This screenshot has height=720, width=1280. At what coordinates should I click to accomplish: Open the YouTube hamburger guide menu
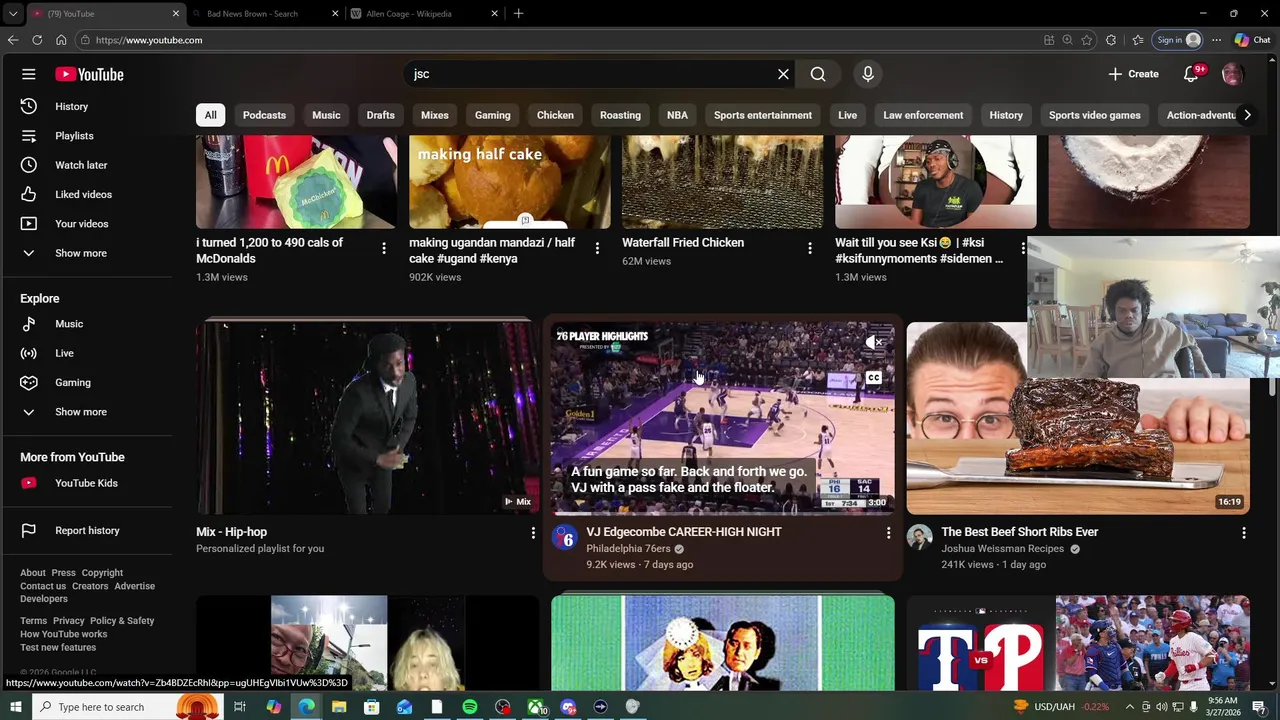coord(29,74)
